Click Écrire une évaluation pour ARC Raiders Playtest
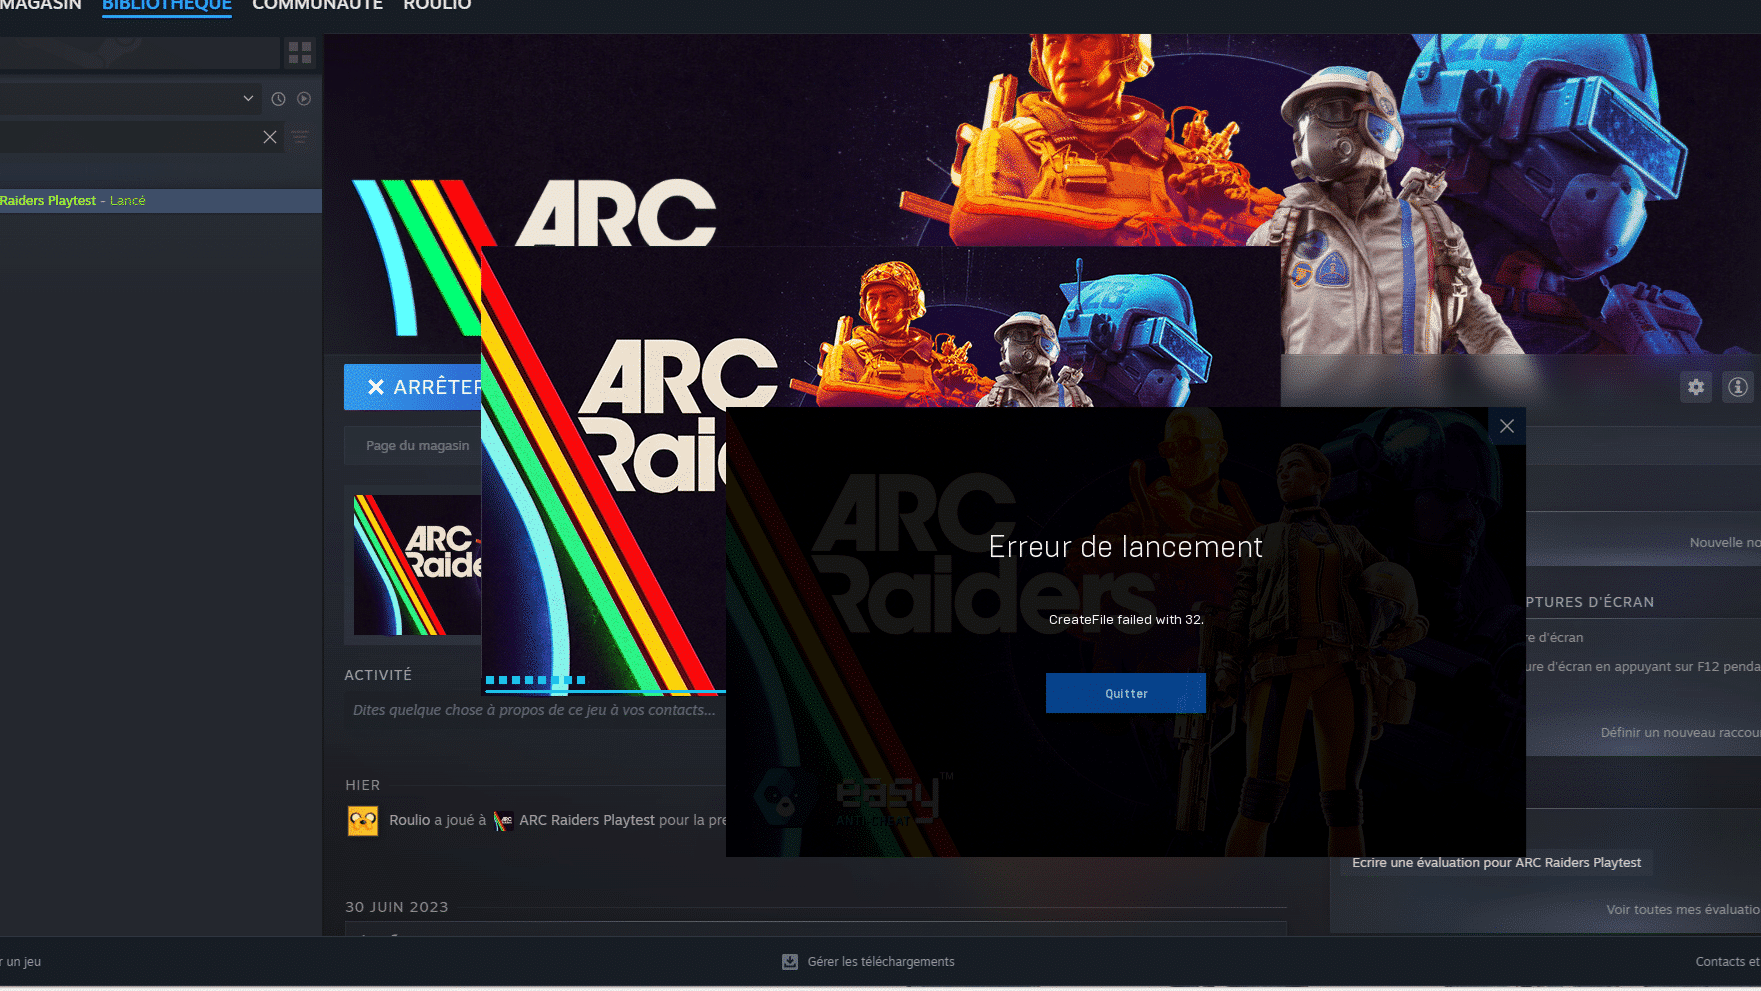Viewport: 1761px width, 991px height. pyautogui.click(x=1496, y=863)
